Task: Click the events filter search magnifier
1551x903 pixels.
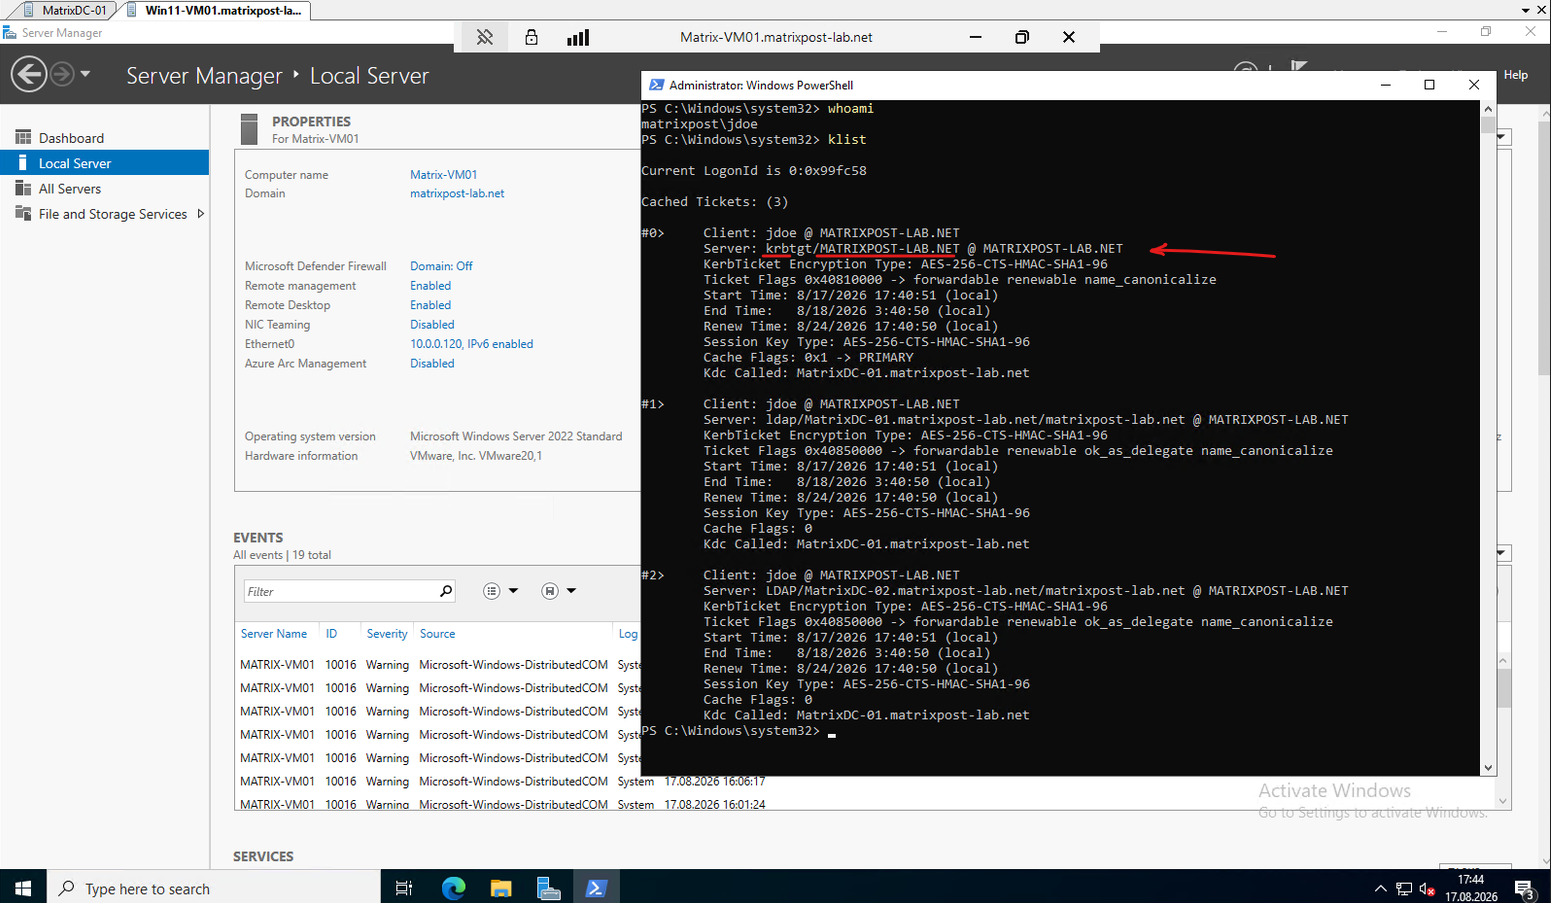Action: pos(446,591)
